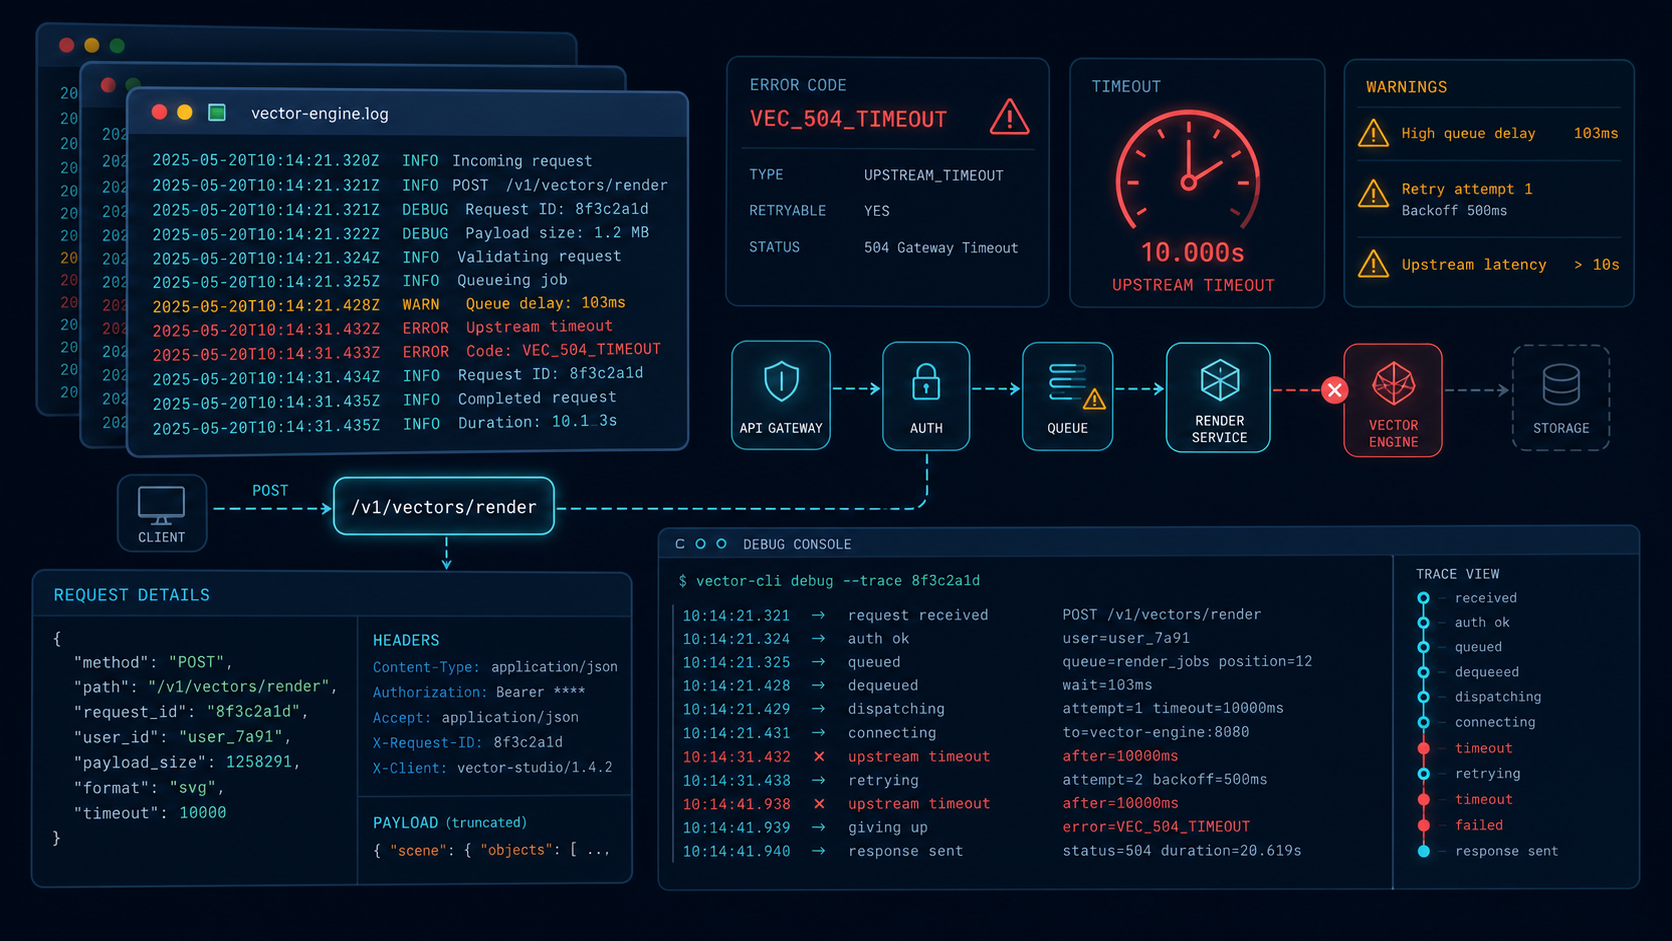Click the Storage database icon
The image size is (1672, 941).
tap(1561, 384)
